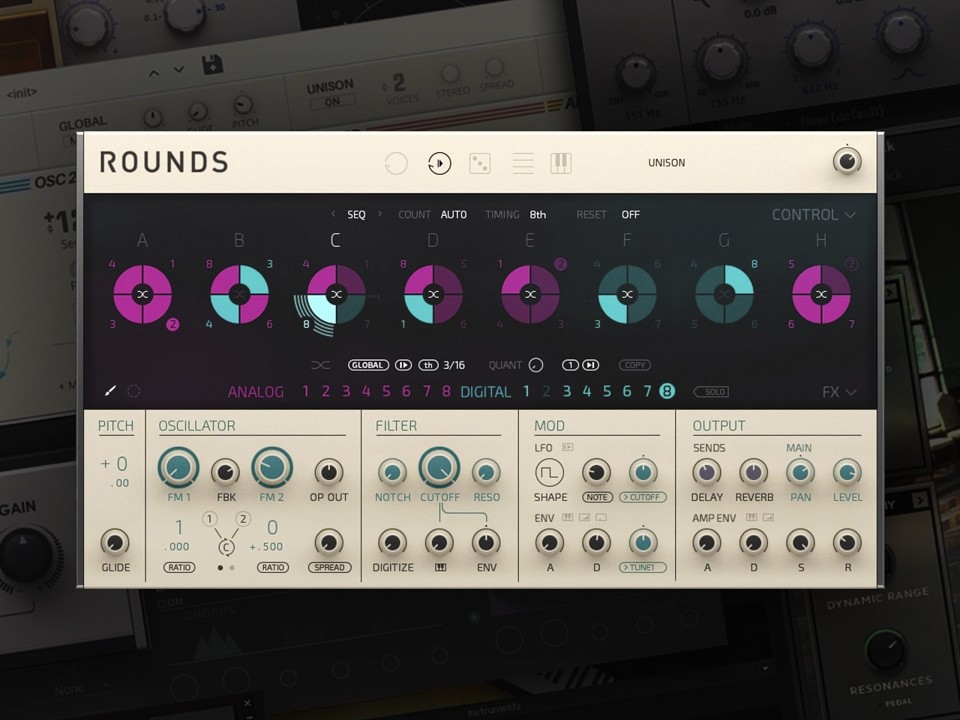
Task: Click the play icon button next to GLOBAL
Action: [403, 365]
